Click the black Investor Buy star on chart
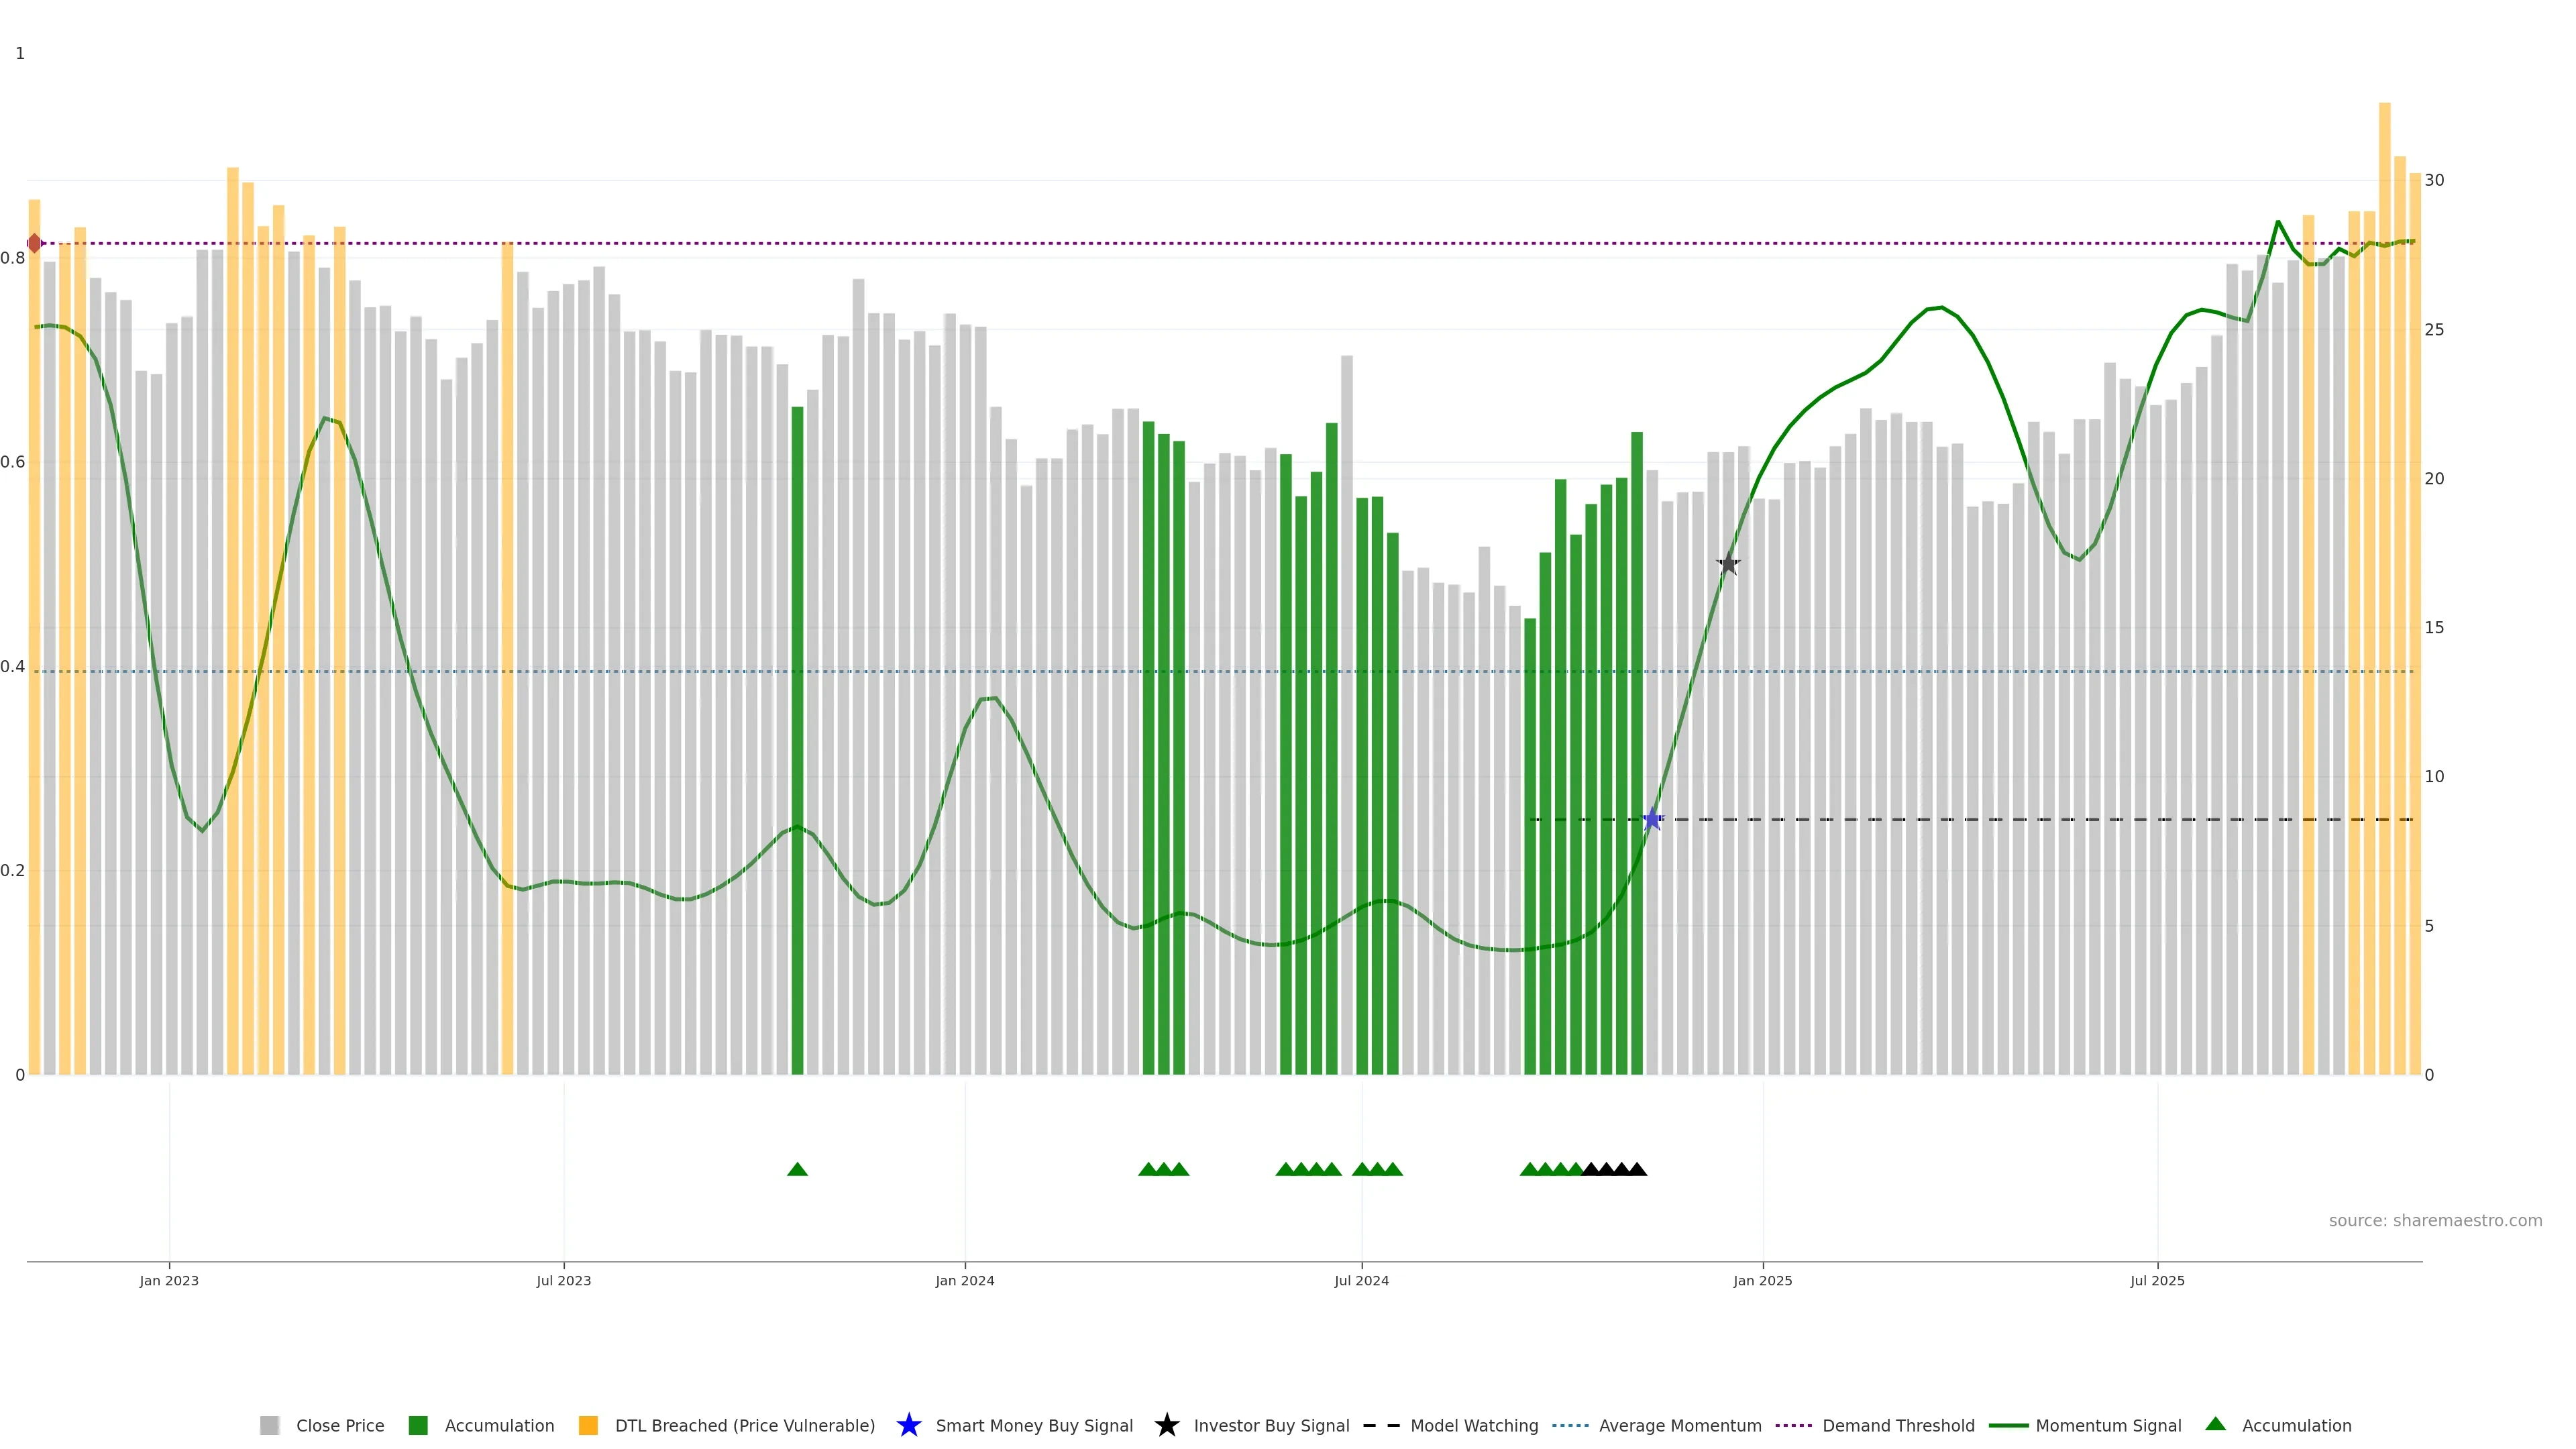 (1728, 564)
